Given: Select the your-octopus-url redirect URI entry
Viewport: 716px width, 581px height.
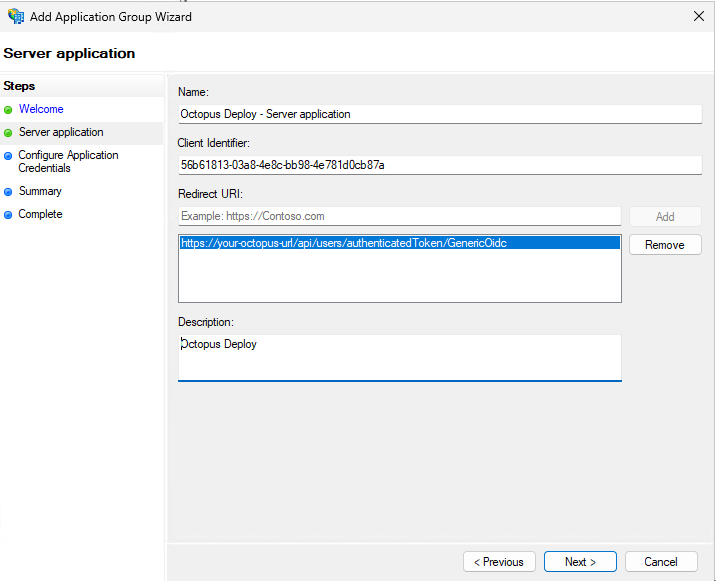Looking at the screenshot, I should coord(344,243).
